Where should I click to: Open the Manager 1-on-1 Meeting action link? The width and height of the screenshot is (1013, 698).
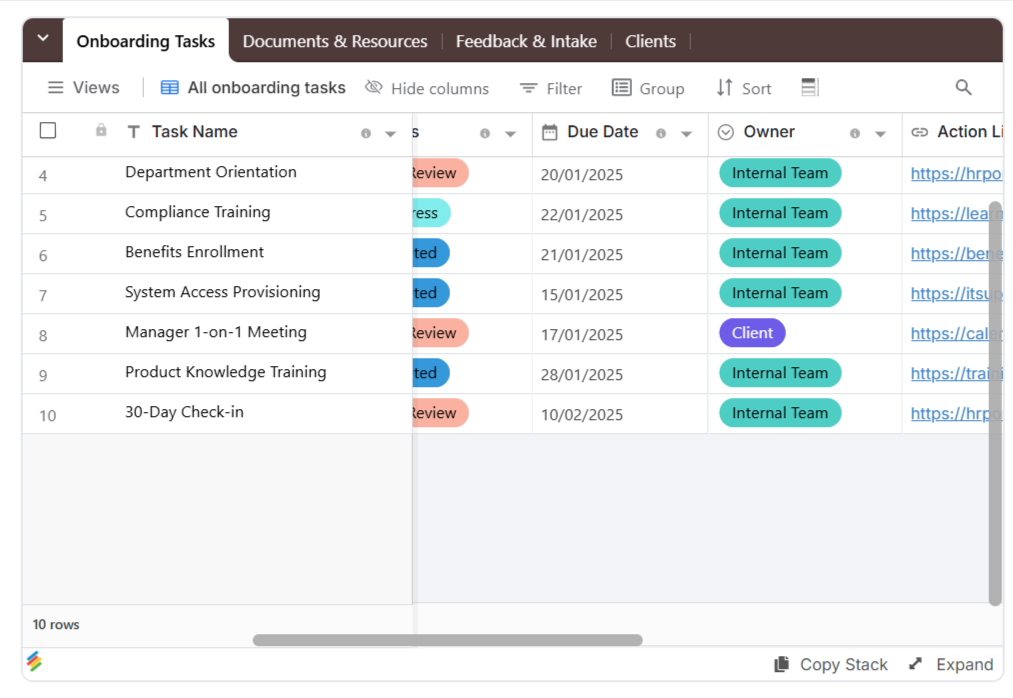pyautogui.click(x=956, y=333)
